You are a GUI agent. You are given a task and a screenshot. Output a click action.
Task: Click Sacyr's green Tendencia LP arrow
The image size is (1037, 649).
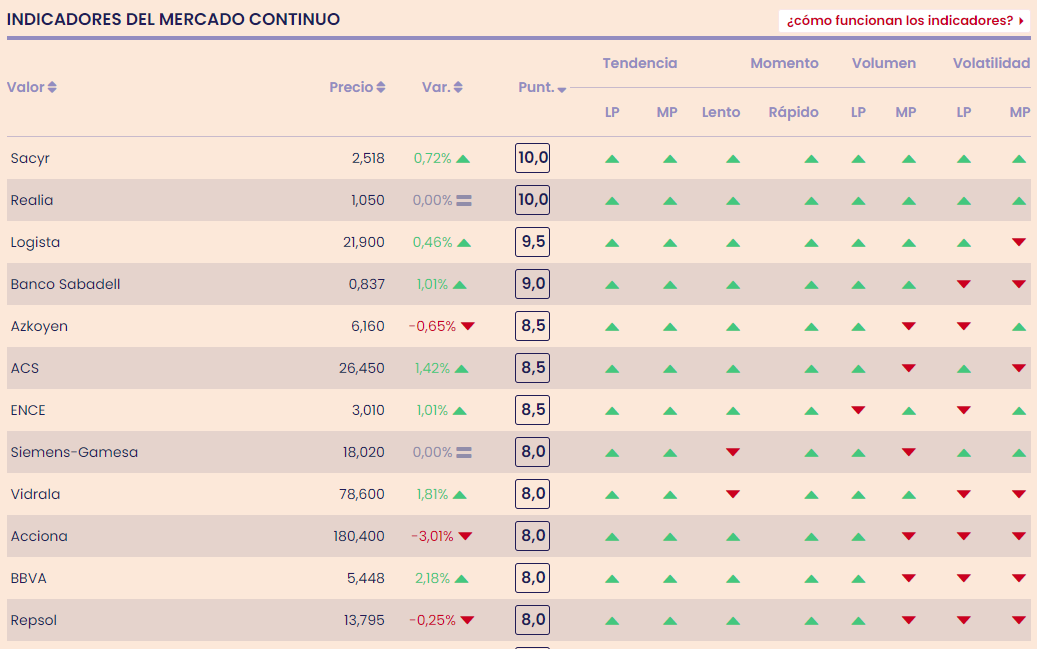click(x=612, y=159)
